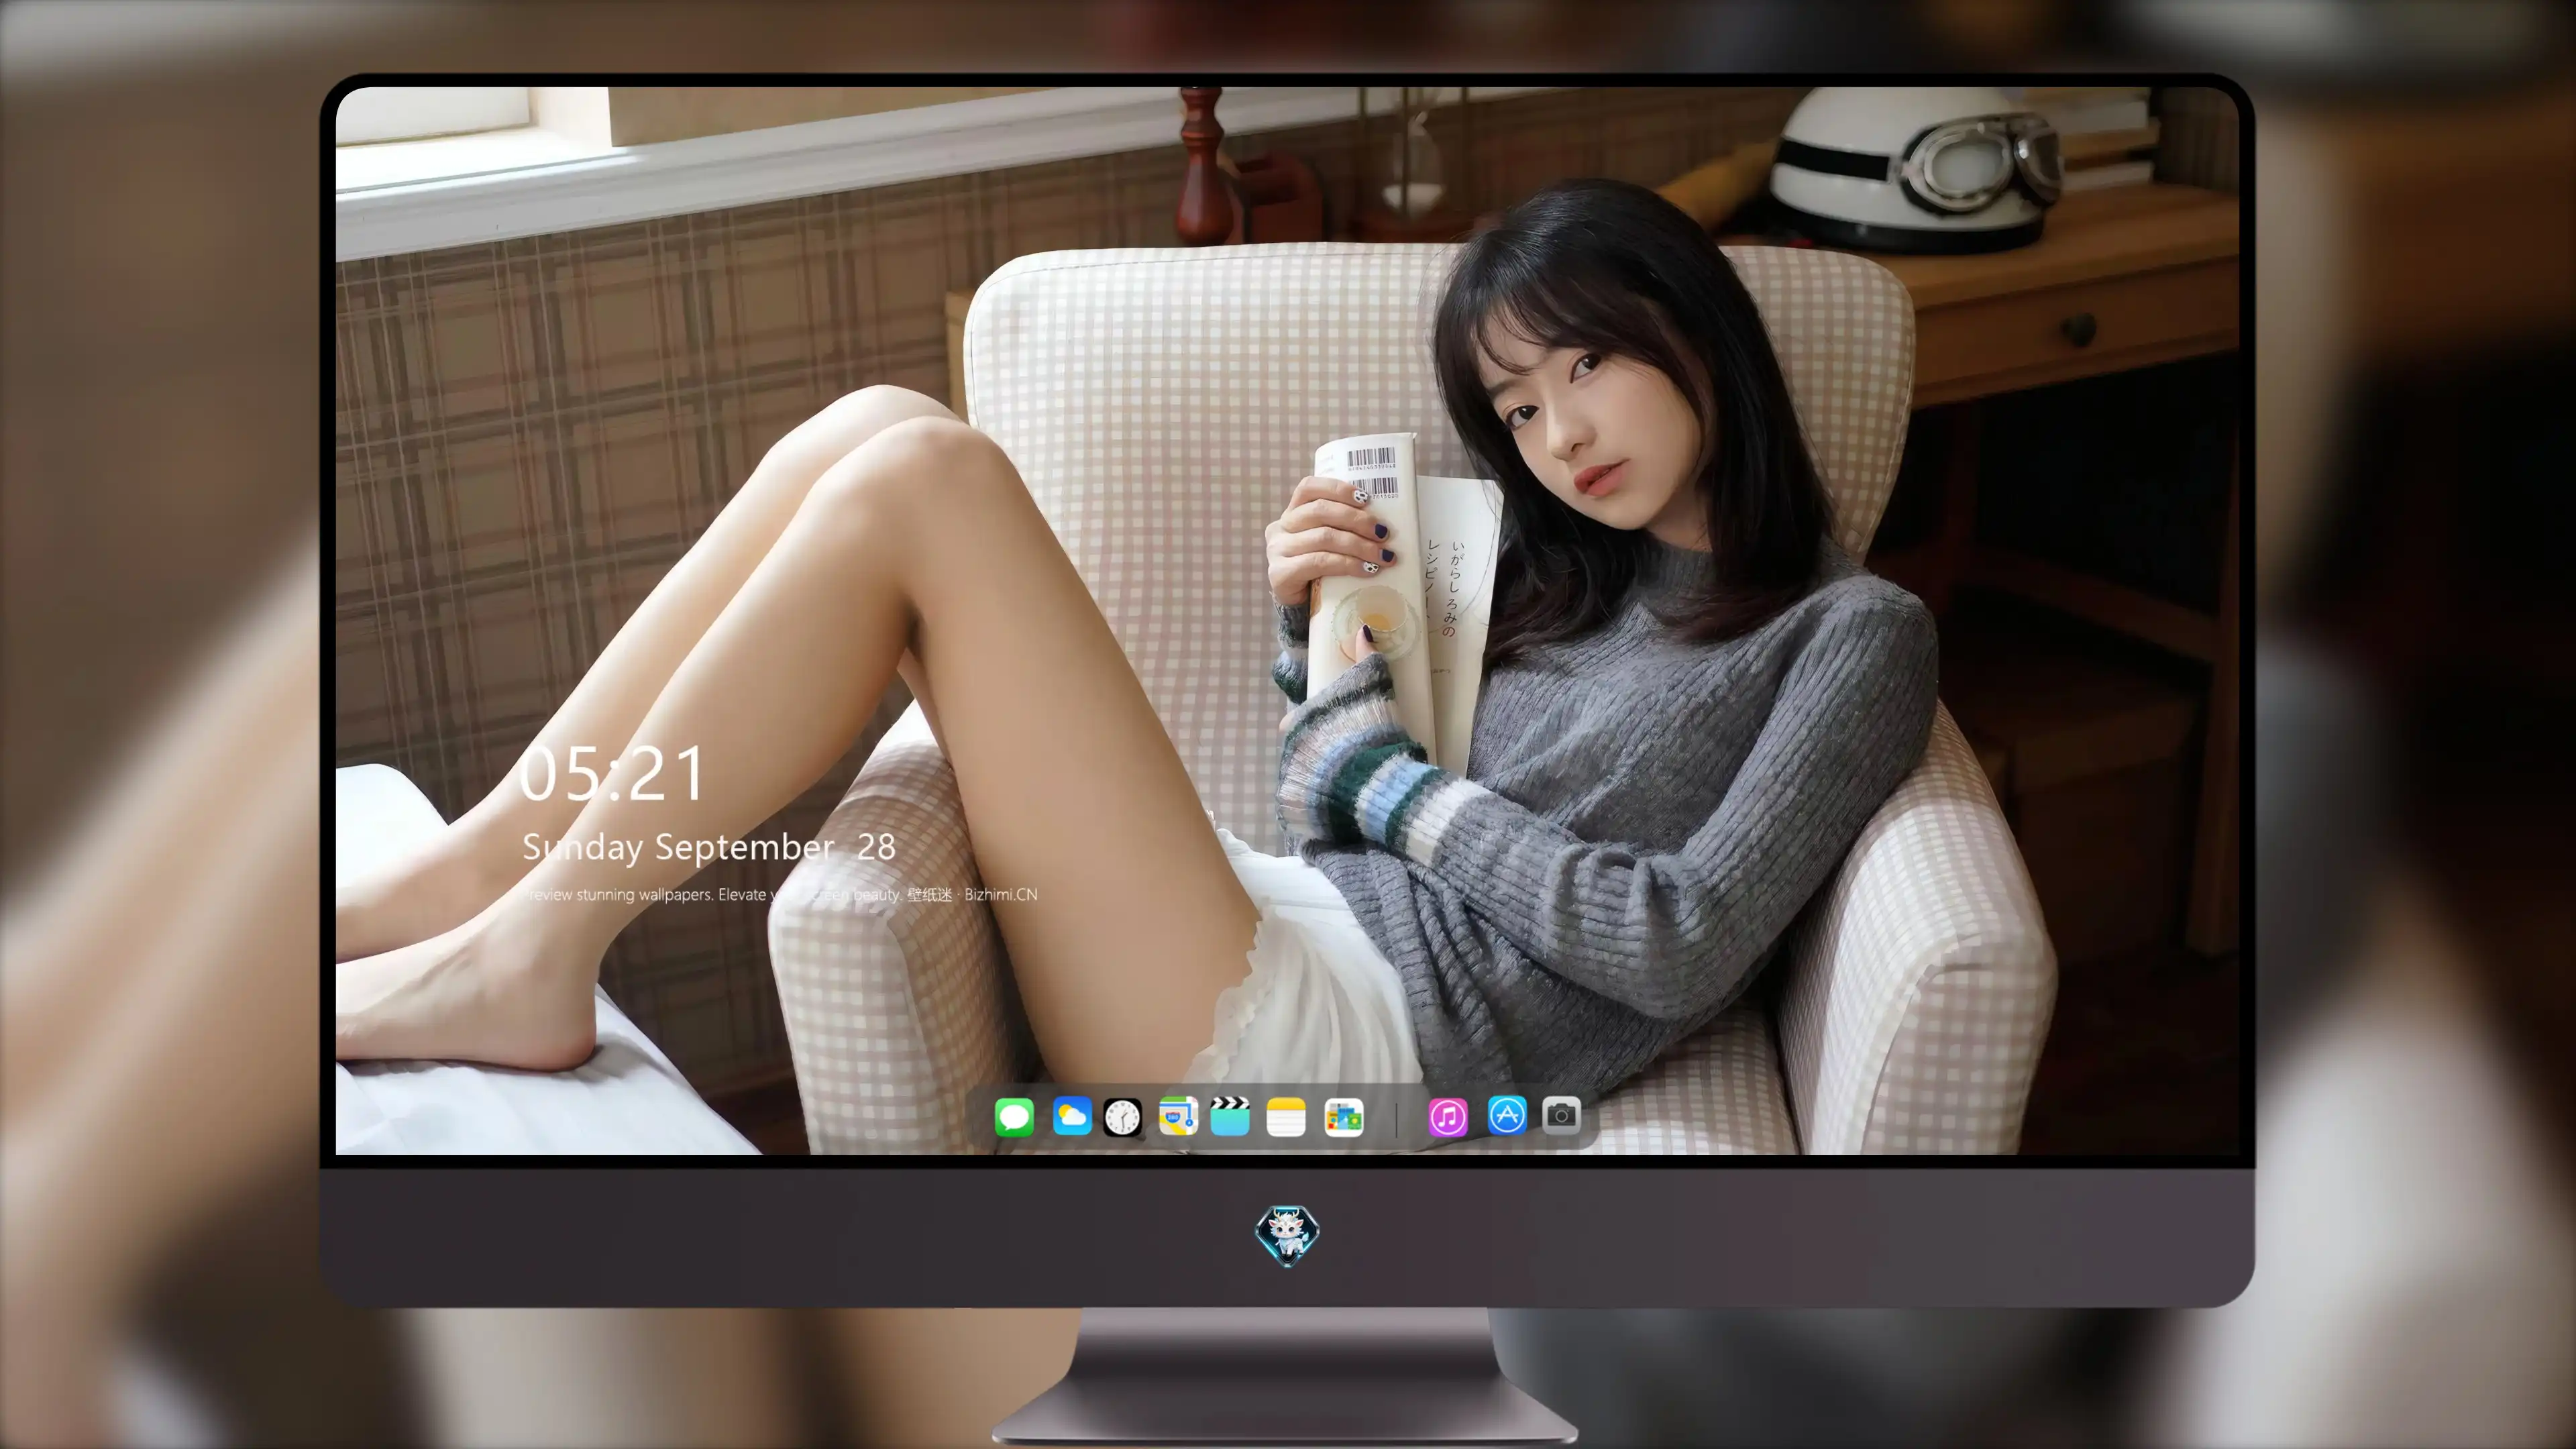Click the Bizhimi.CN caption text
Viewport: 2576px width, 1449px height.
[1001, 895]
